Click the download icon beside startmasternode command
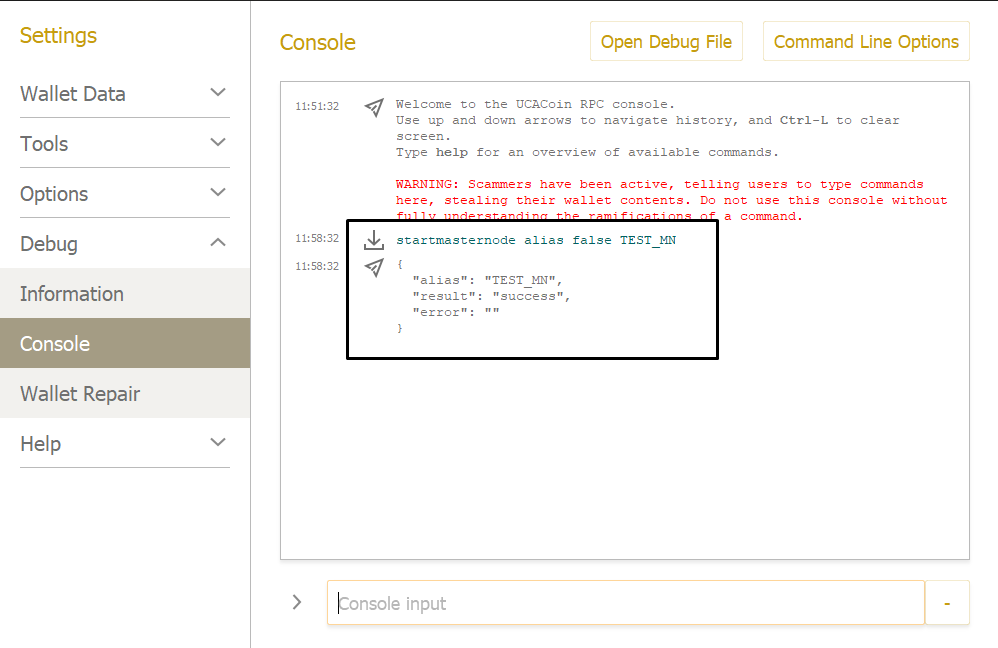The width and height of the screenshot is (998, 648). [x=374, y=240]
